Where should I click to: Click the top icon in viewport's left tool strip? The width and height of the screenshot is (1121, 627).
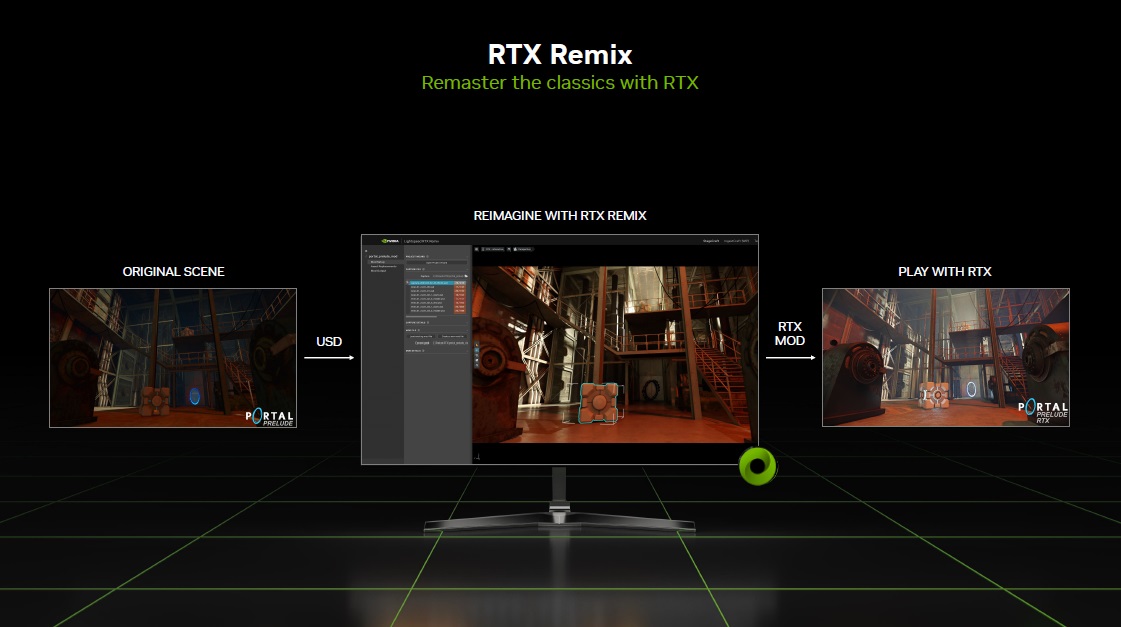click(x=477, y=346)
